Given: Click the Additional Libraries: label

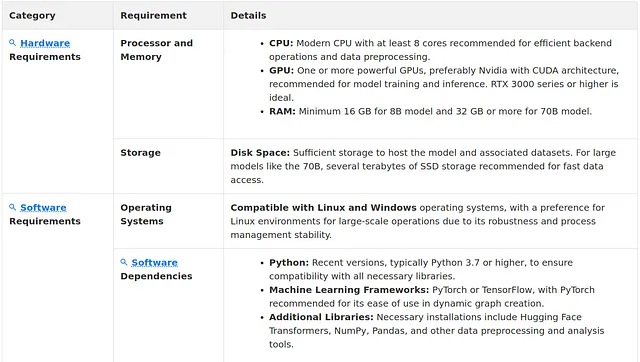Looking at the screenshot, I should [x=321, y=317].
